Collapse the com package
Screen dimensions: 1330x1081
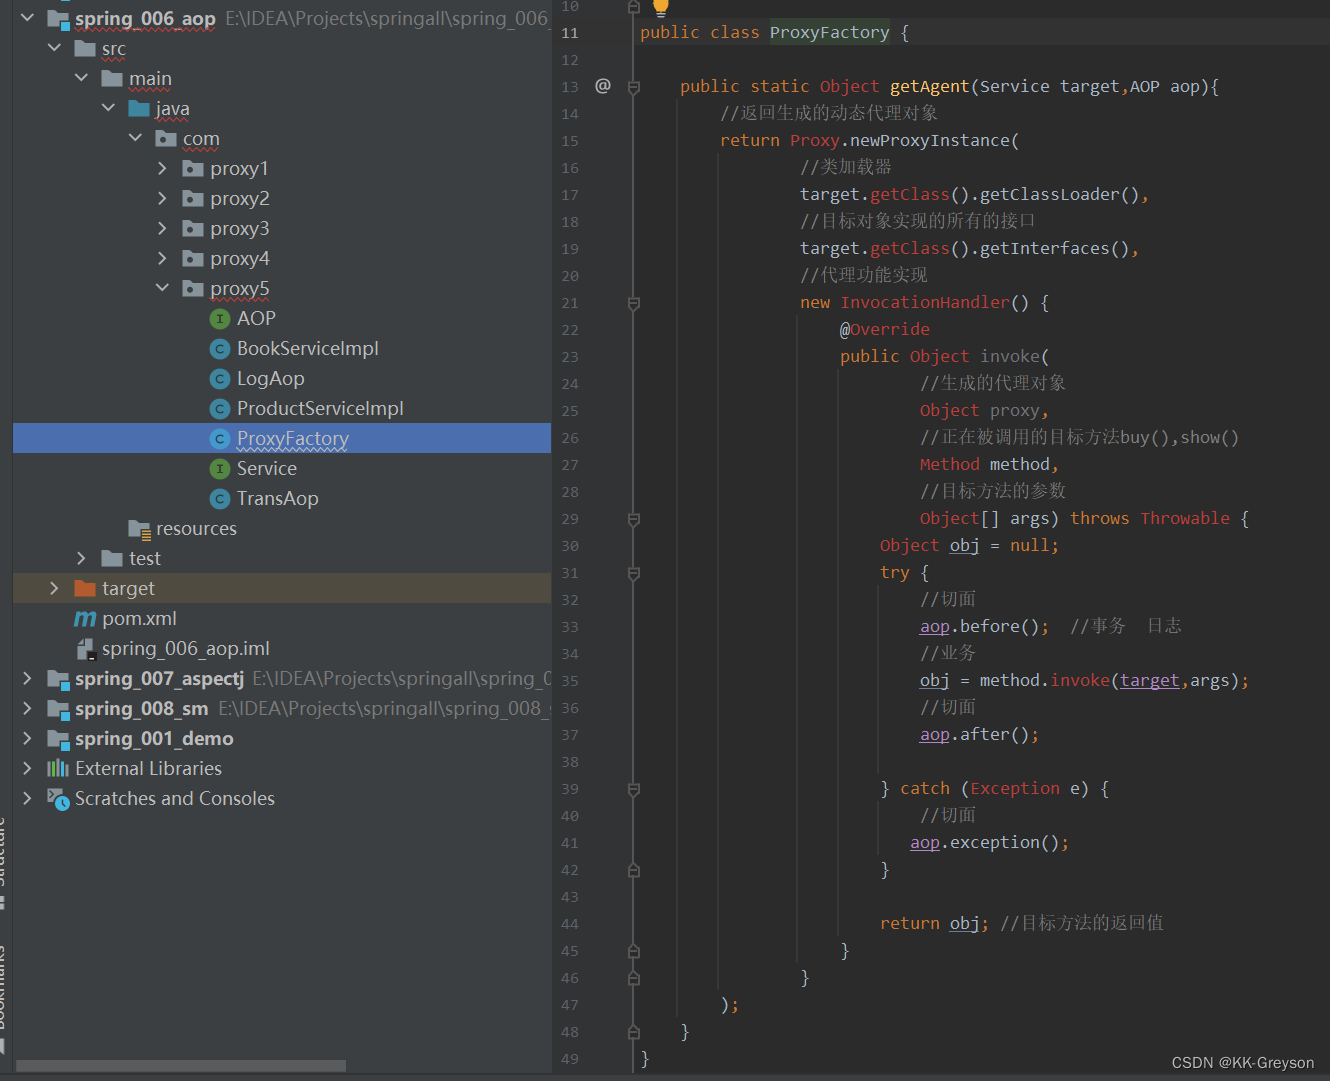point(135,138)
